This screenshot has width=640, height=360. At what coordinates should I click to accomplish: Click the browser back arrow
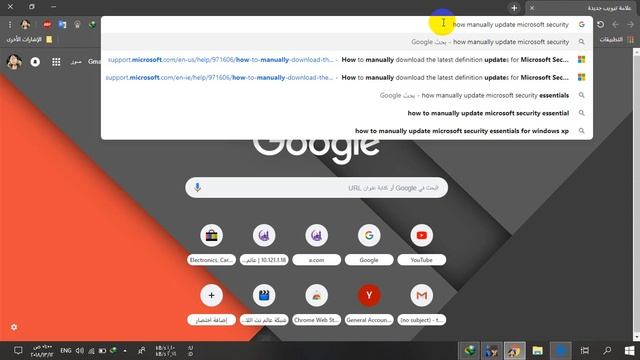tap(616, 24)
